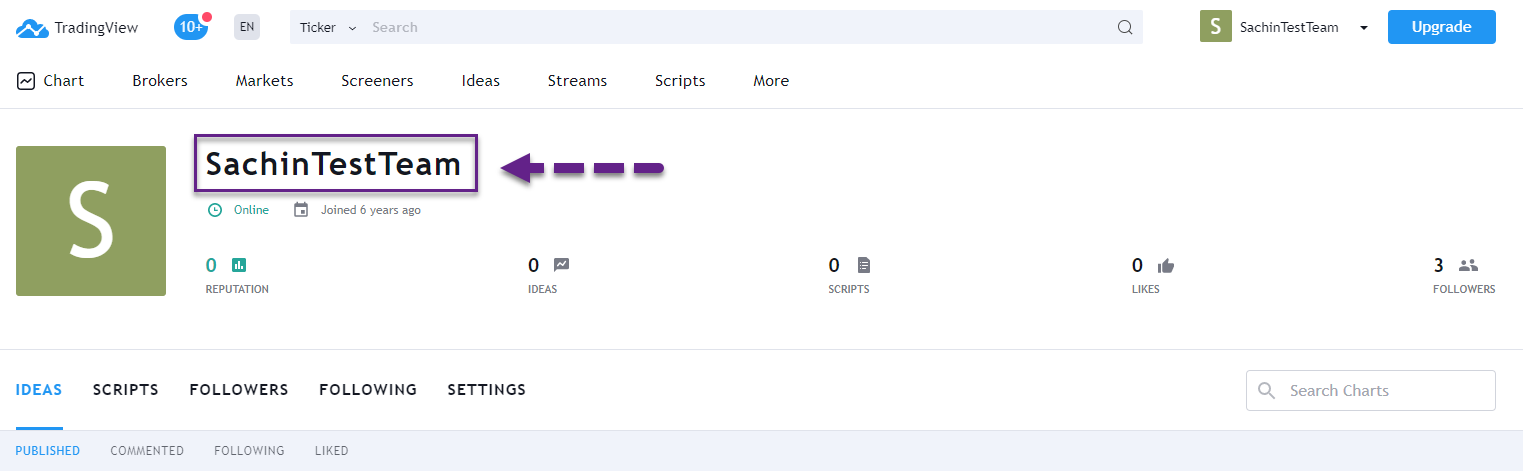Open the Brokers menu
The width and height of the screenshot is (1523, 472).
pos(160,81)
